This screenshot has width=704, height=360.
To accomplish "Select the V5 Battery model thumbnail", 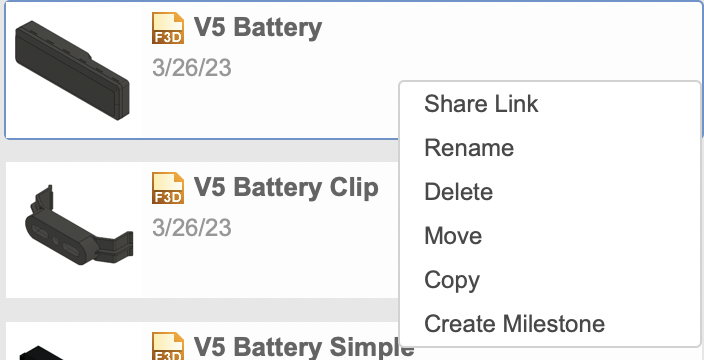I will click(x=72, y=70).
